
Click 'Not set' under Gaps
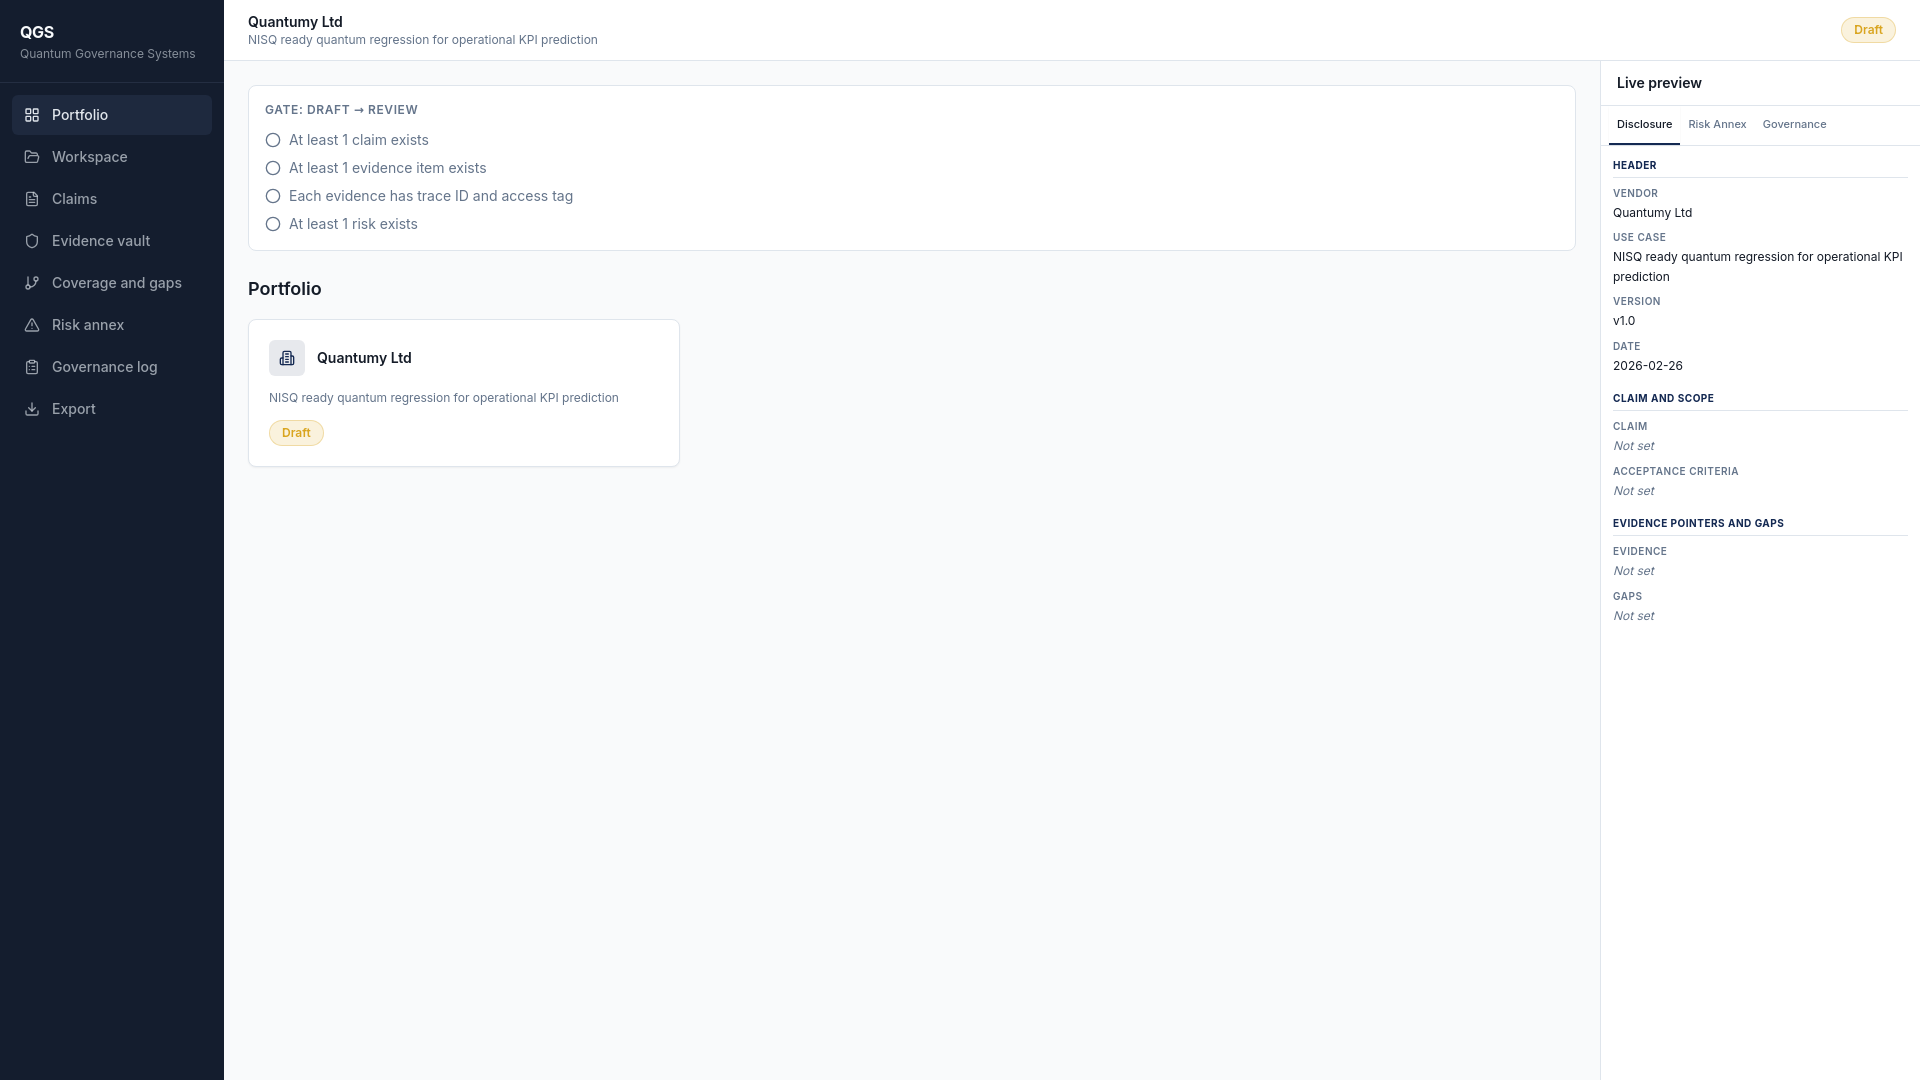(1633, 616)
